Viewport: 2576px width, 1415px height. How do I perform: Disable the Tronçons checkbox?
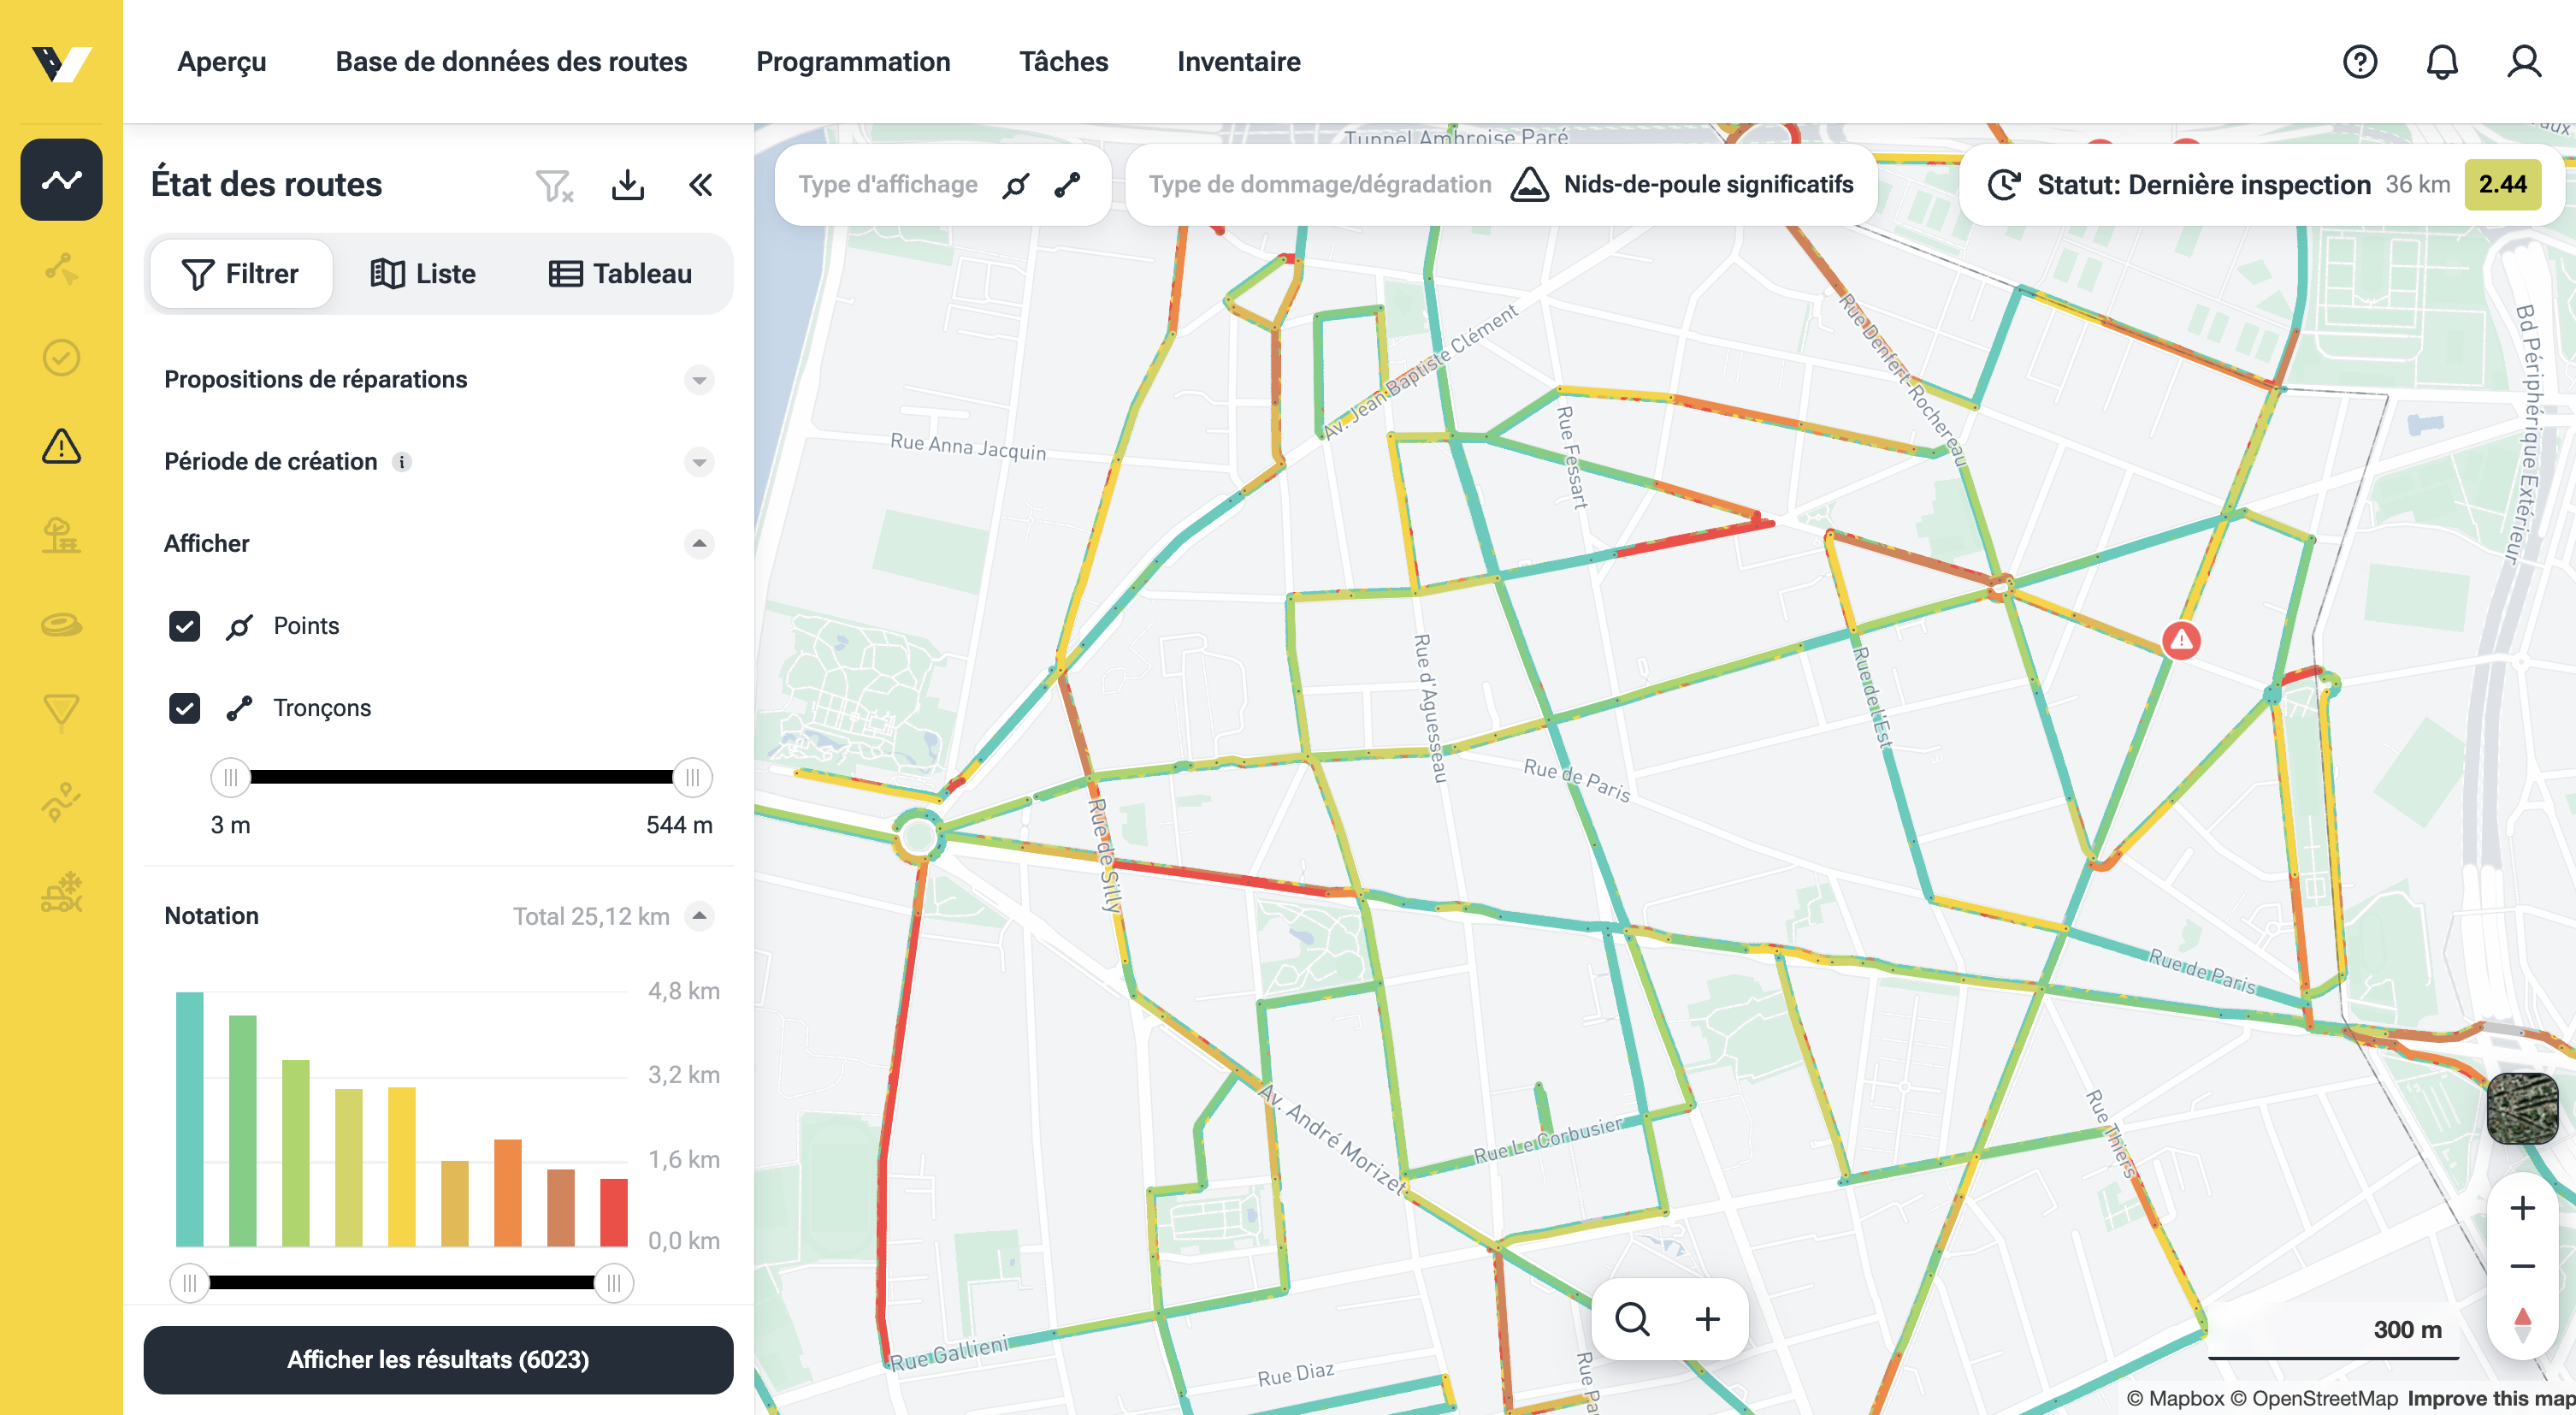184,708
